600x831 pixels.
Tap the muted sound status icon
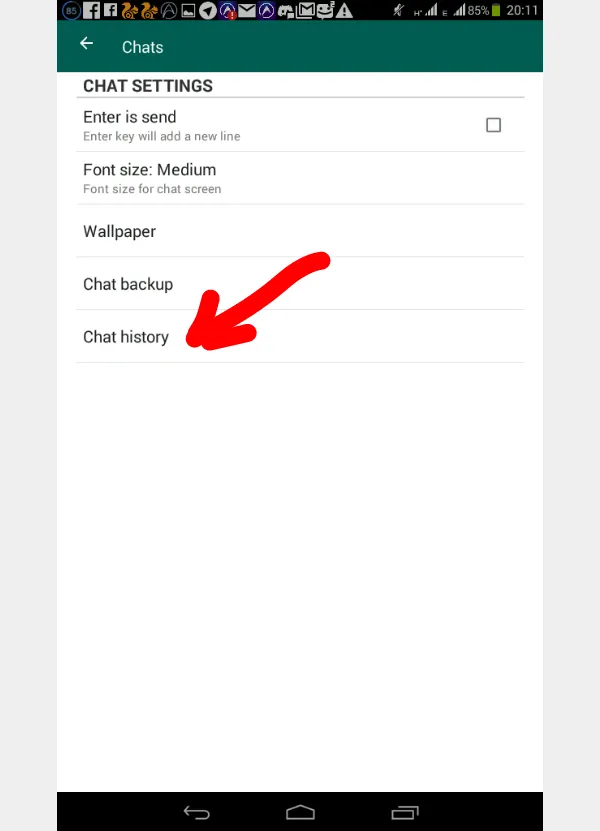coord(399,10)
